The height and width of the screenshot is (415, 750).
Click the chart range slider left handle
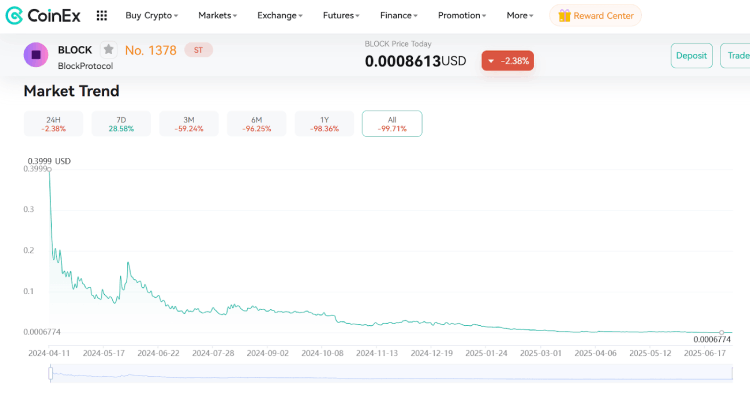coord(50,373)
